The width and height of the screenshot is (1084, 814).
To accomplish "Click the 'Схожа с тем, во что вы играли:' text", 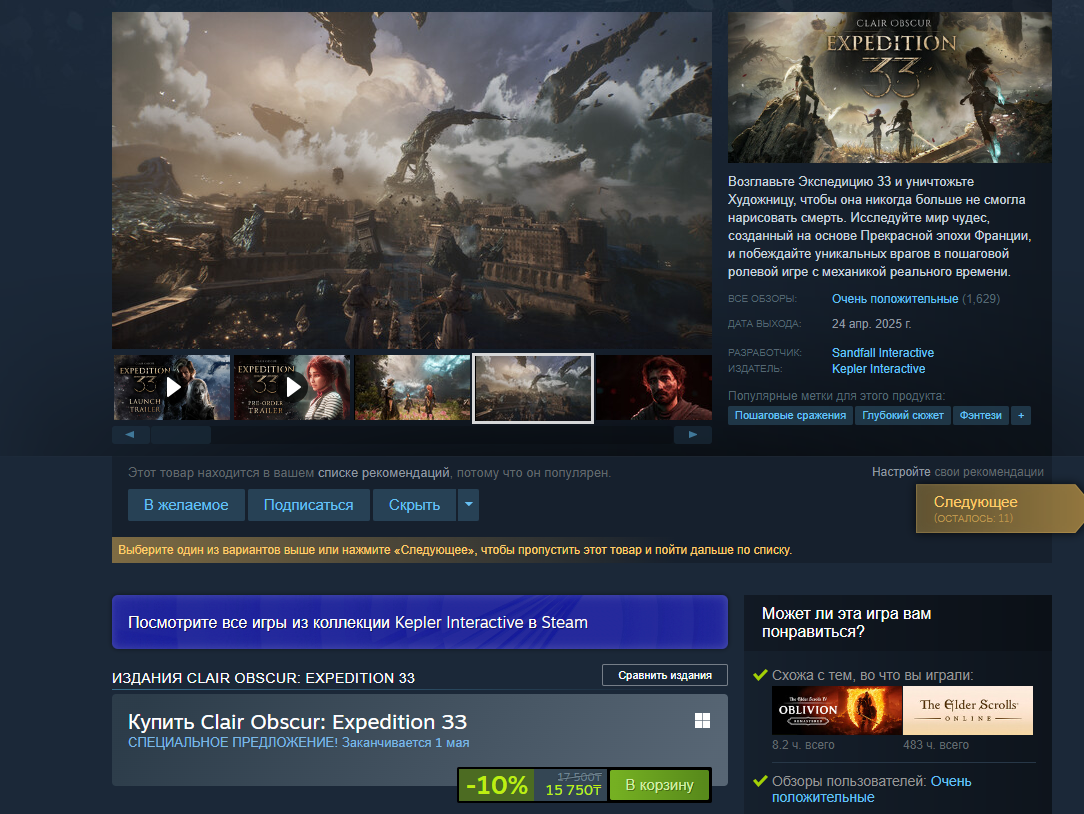I will click(x=872, y=675).
